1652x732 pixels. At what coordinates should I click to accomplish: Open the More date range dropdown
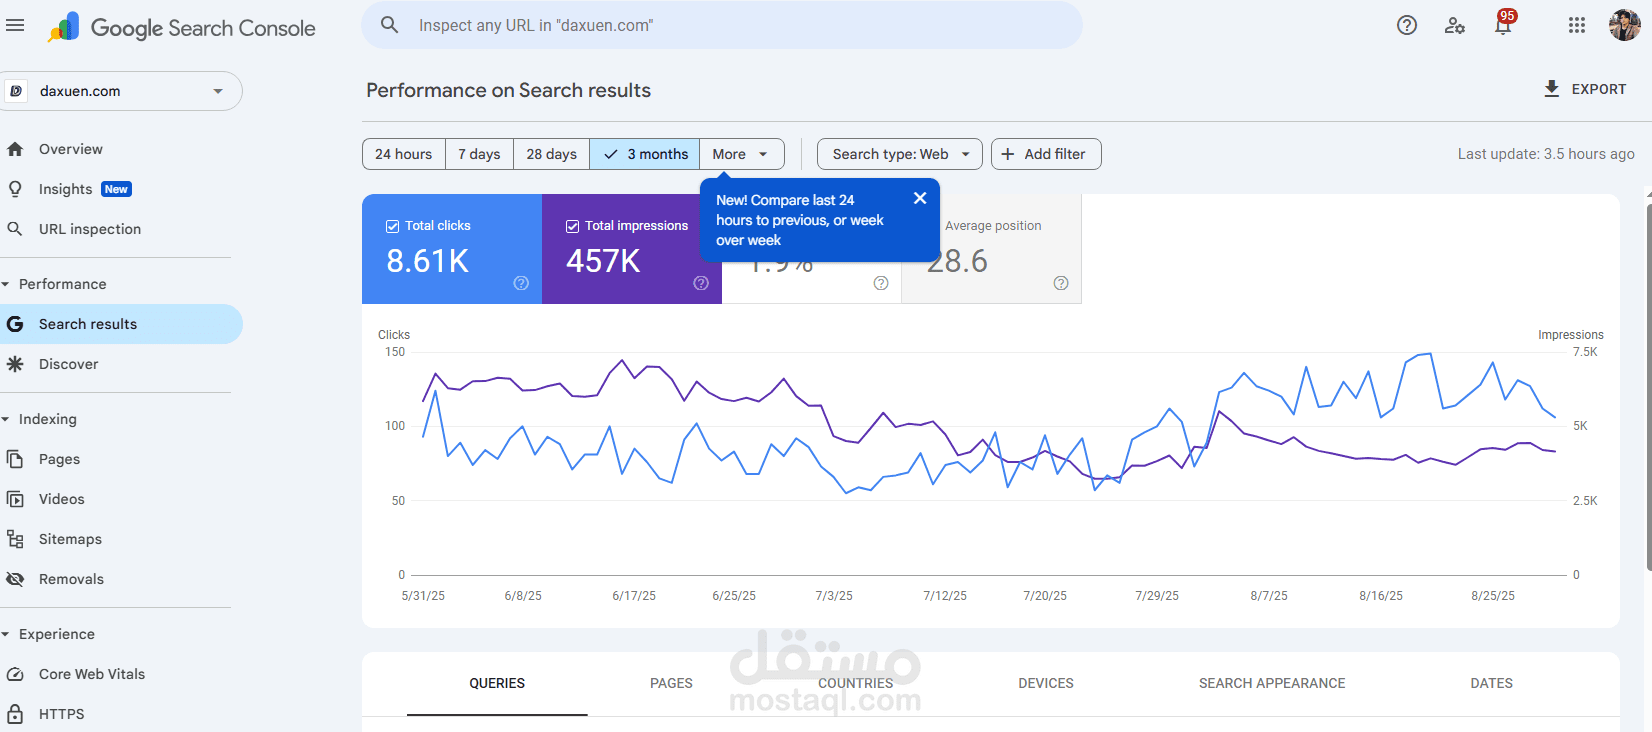(741, 154)
